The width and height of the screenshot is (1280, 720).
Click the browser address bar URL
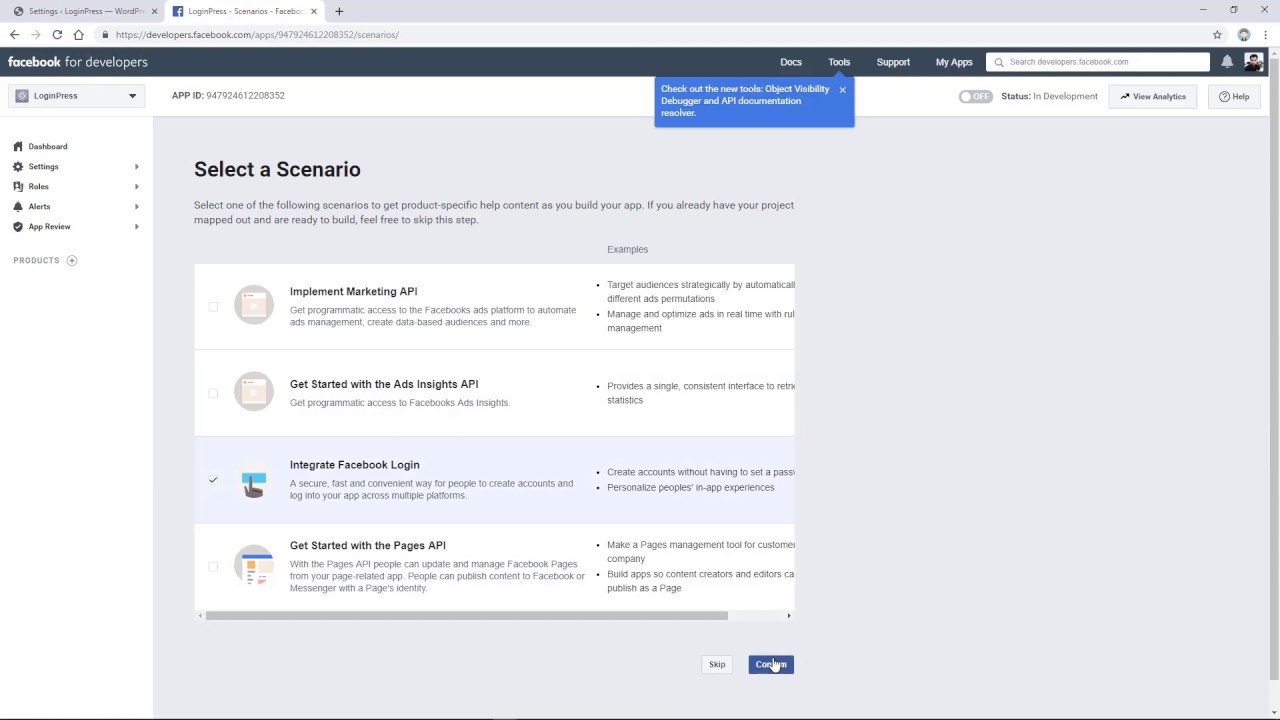(257, 34)
